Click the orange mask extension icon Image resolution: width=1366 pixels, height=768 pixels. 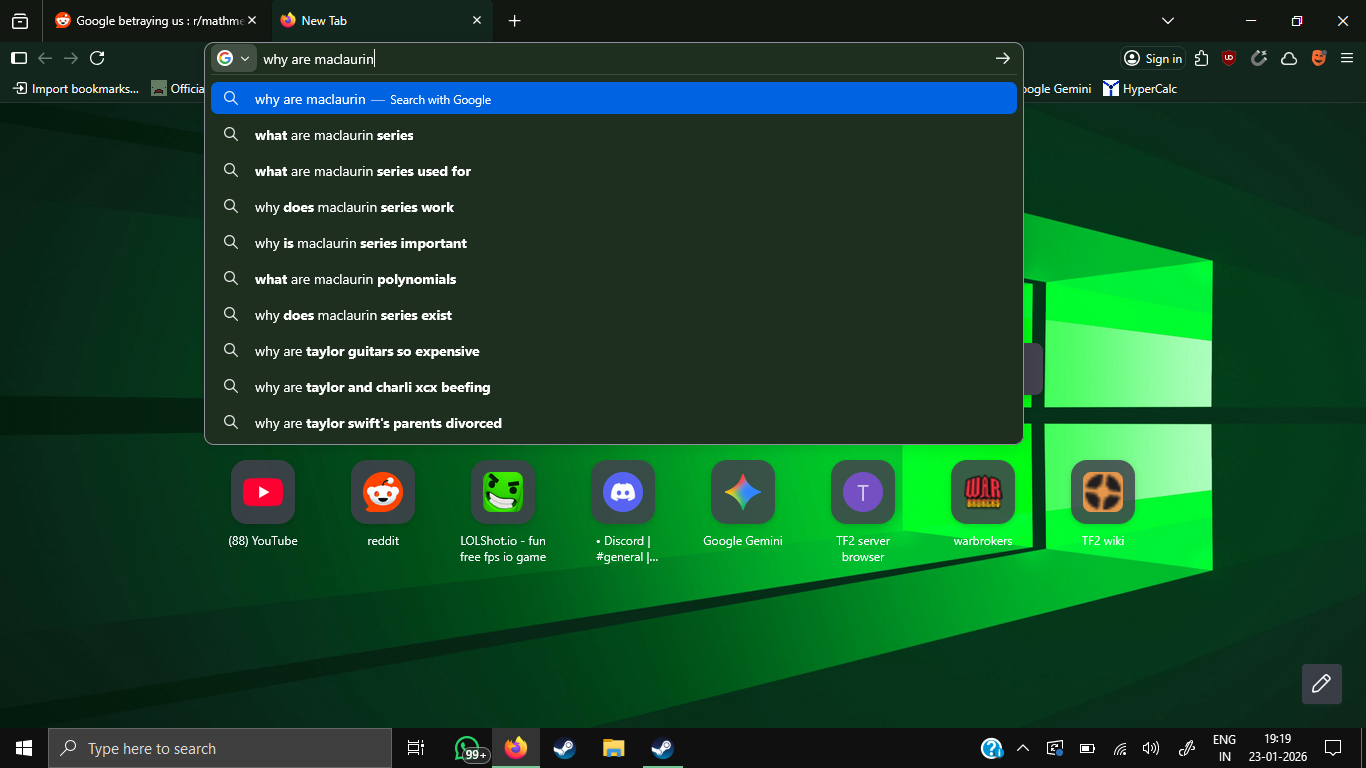tap(1319, 58)
